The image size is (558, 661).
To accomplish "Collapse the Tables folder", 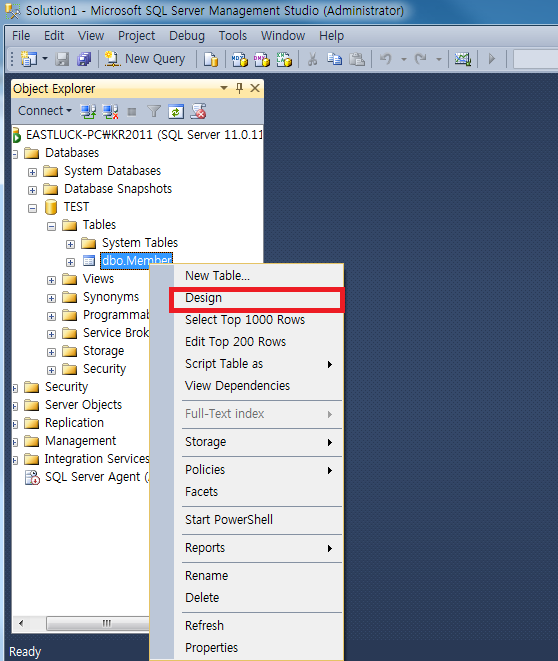I will [51, 227].
